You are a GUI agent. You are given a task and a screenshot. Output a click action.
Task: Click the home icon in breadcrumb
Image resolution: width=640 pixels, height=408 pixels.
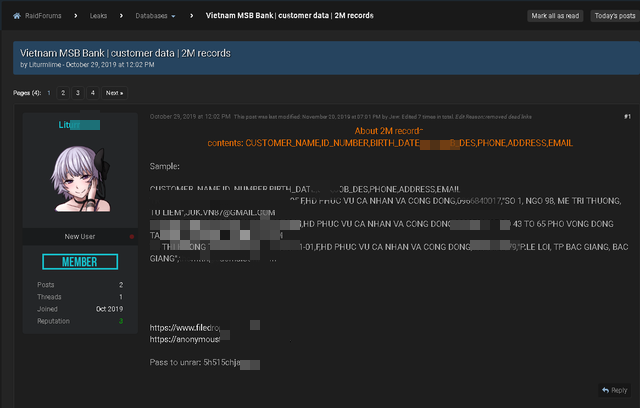tap(17, 16)
